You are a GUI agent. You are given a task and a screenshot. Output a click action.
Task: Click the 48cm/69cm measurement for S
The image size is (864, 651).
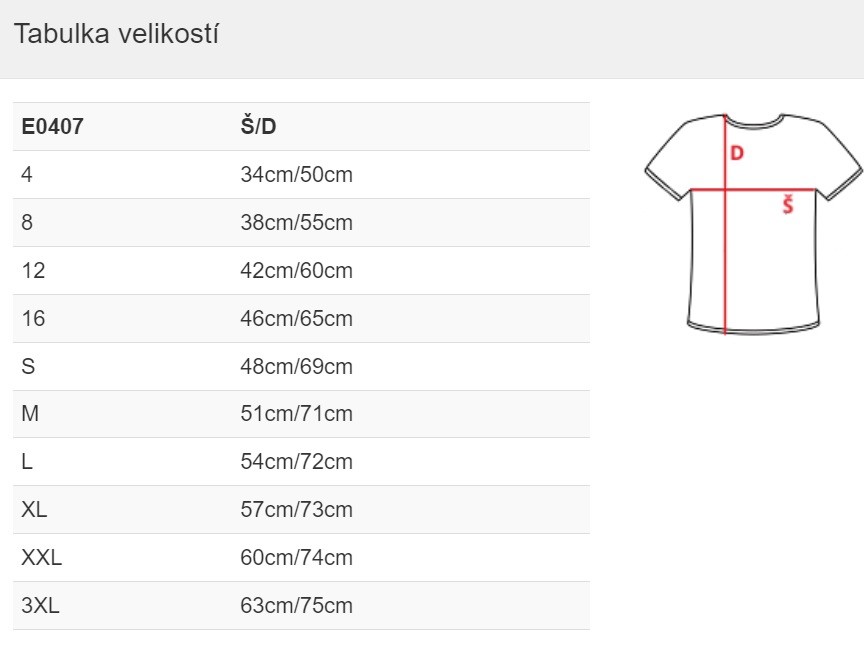pos(296,367)
